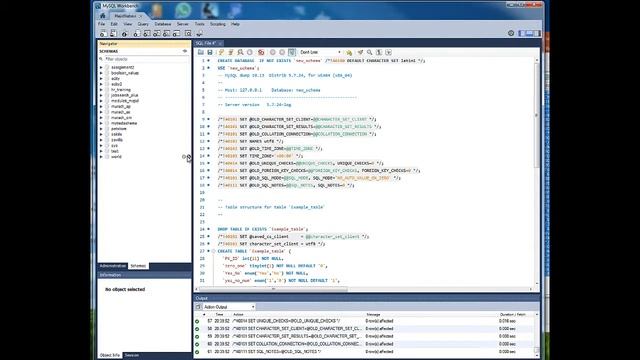Switch to the Session tab

coord(131,355)
